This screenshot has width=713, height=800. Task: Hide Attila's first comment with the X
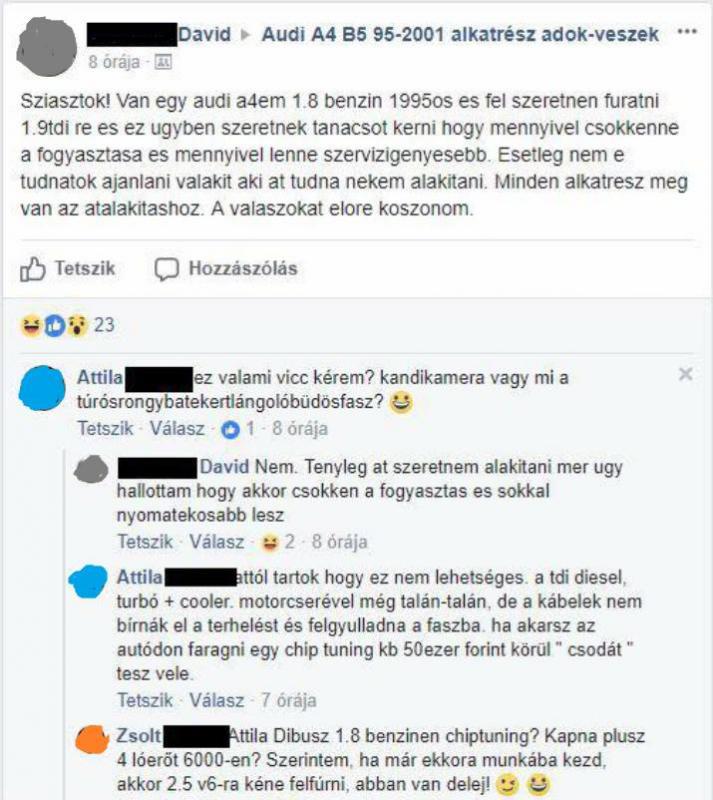685,374
